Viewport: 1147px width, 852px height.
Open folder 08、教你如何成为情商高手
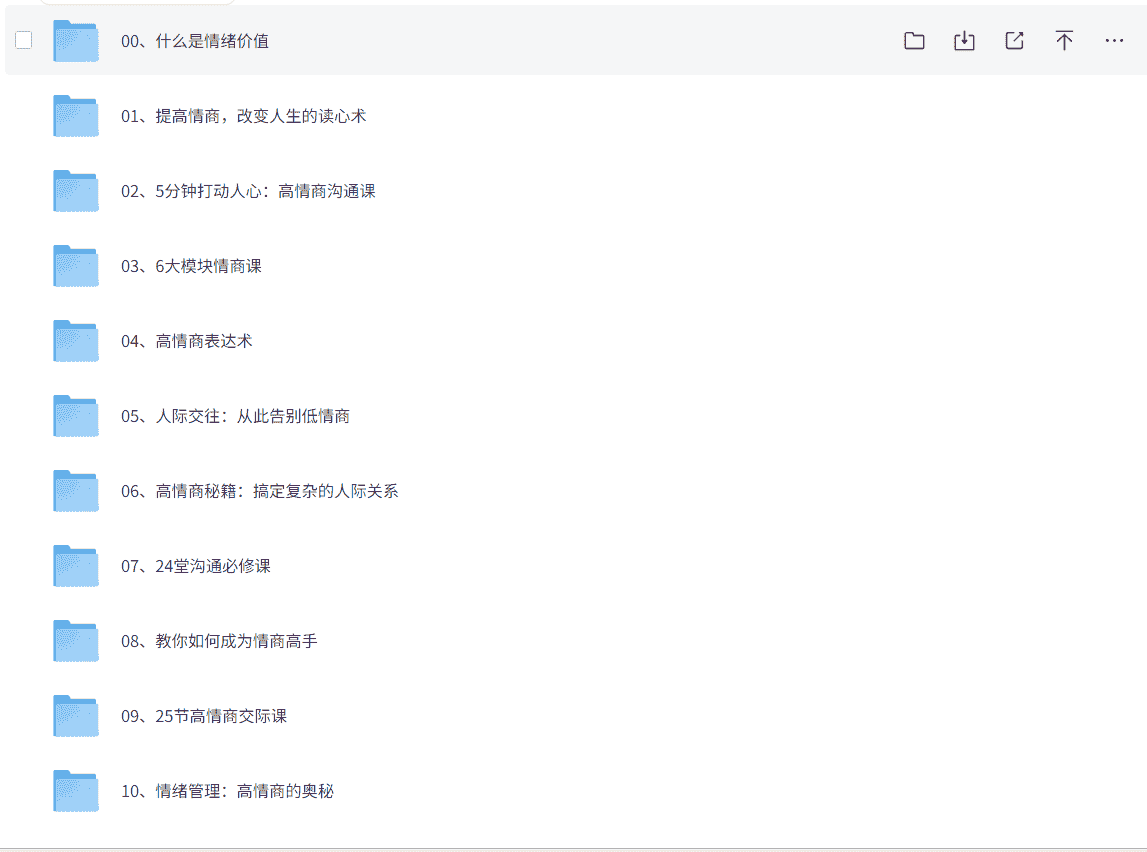(219, 641)
